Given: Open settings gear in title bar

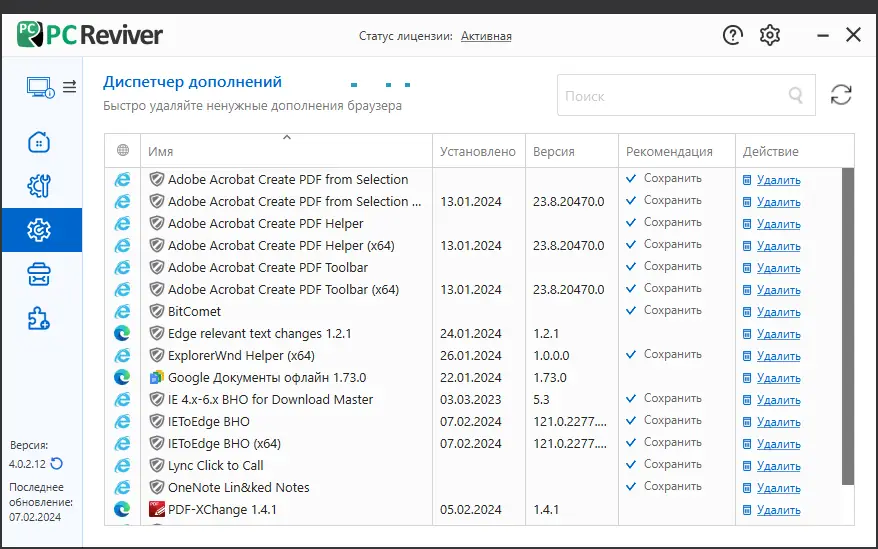Looking at the screenshot, I should 769,35.
